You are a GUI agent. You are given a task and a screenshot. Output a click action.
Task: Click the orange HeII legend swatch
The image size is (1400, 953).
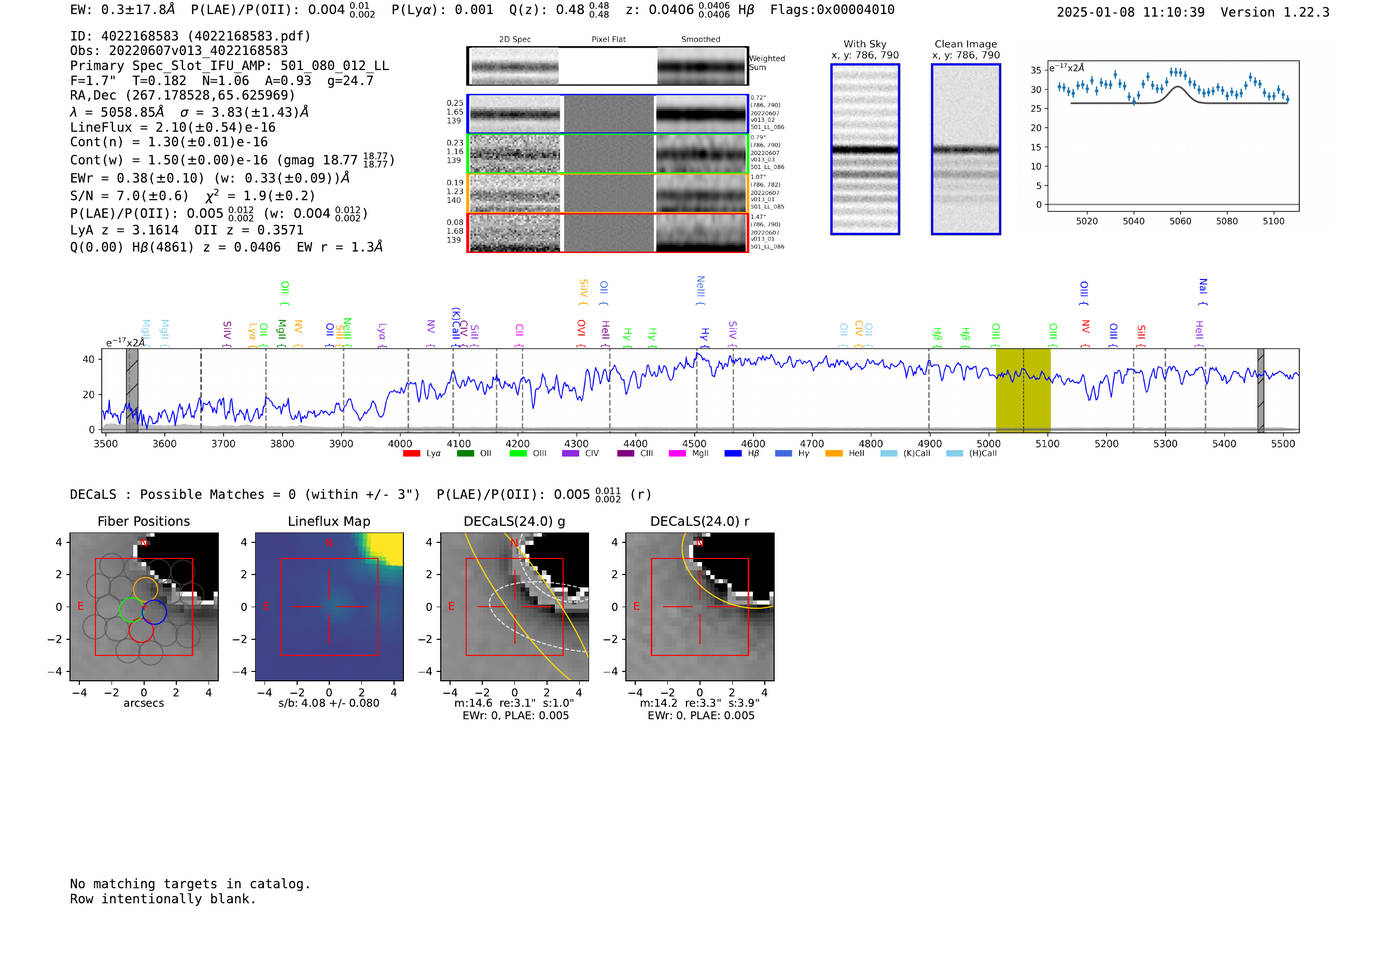pyautogui.click(x=834, y=454)
